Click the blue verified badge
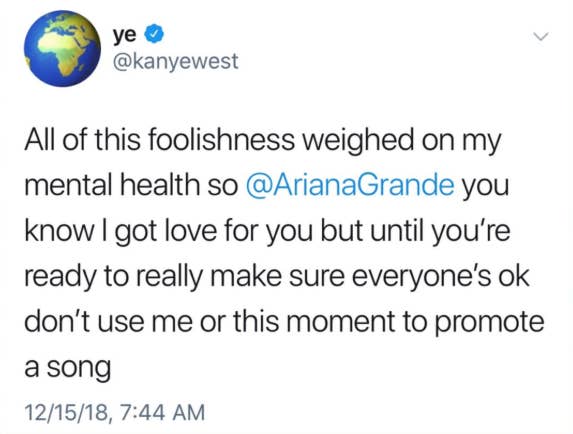This screenshot has width=573, height=434. tap(154, 35)
